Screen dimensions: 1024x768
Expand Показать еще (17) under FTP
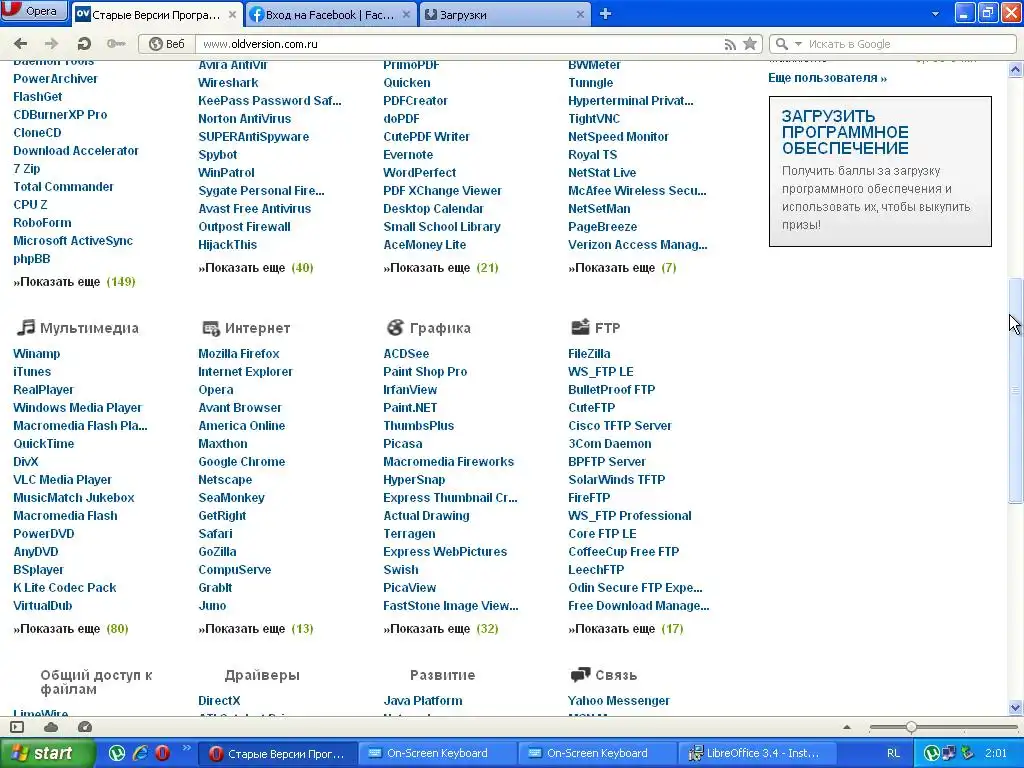click(626, 628)
